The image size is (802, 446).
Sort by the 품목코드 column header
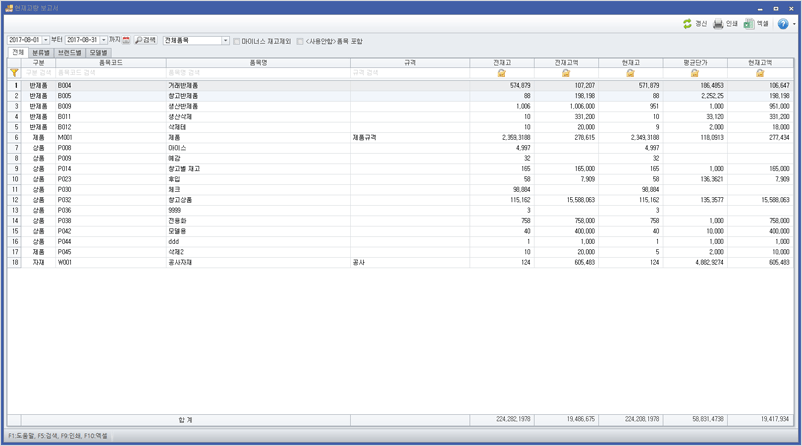tap(110, 62)
